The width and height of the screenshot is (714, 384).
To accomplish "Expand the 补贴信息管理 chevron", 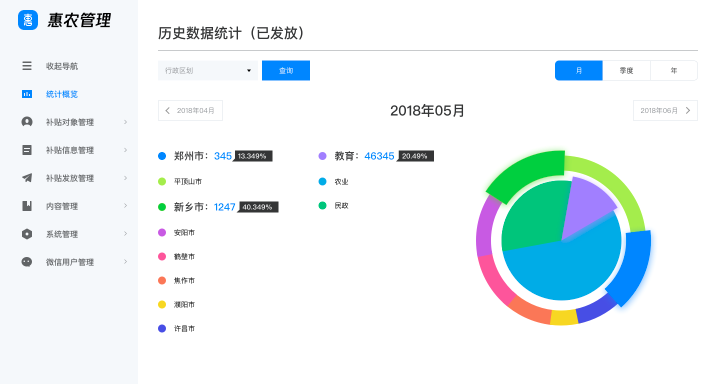I will pos(125,150).
